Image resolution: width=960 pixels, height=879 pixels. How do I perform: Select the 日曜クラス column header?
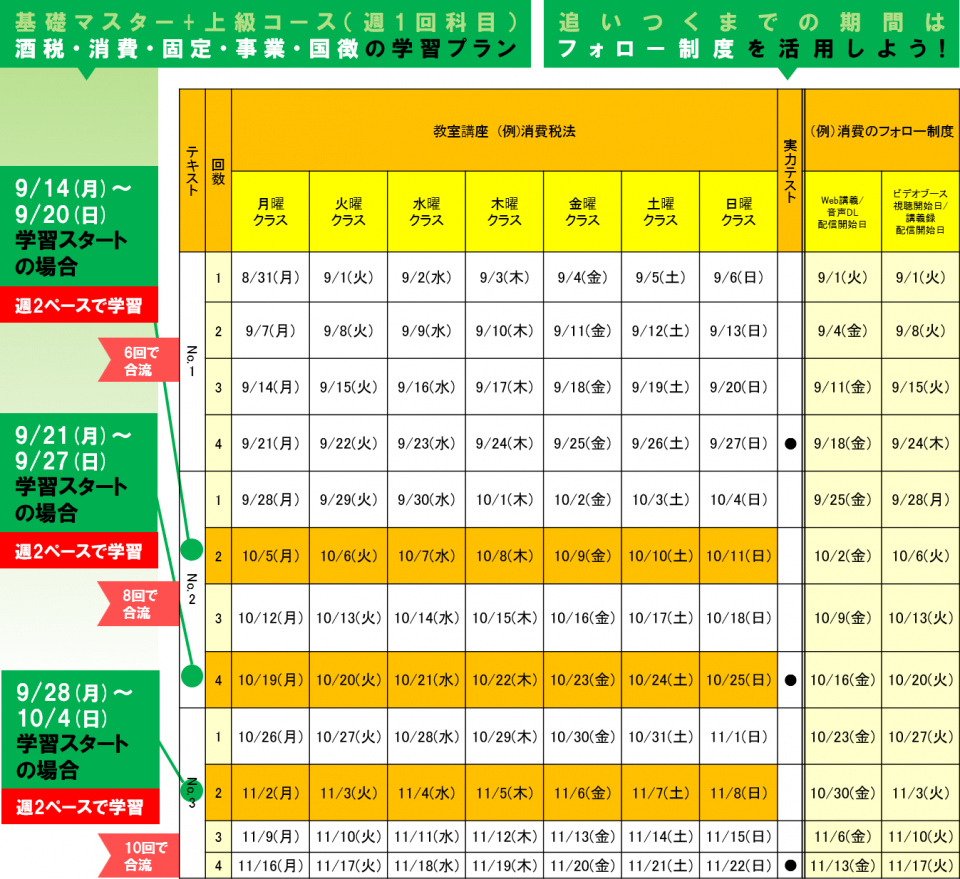738,212
